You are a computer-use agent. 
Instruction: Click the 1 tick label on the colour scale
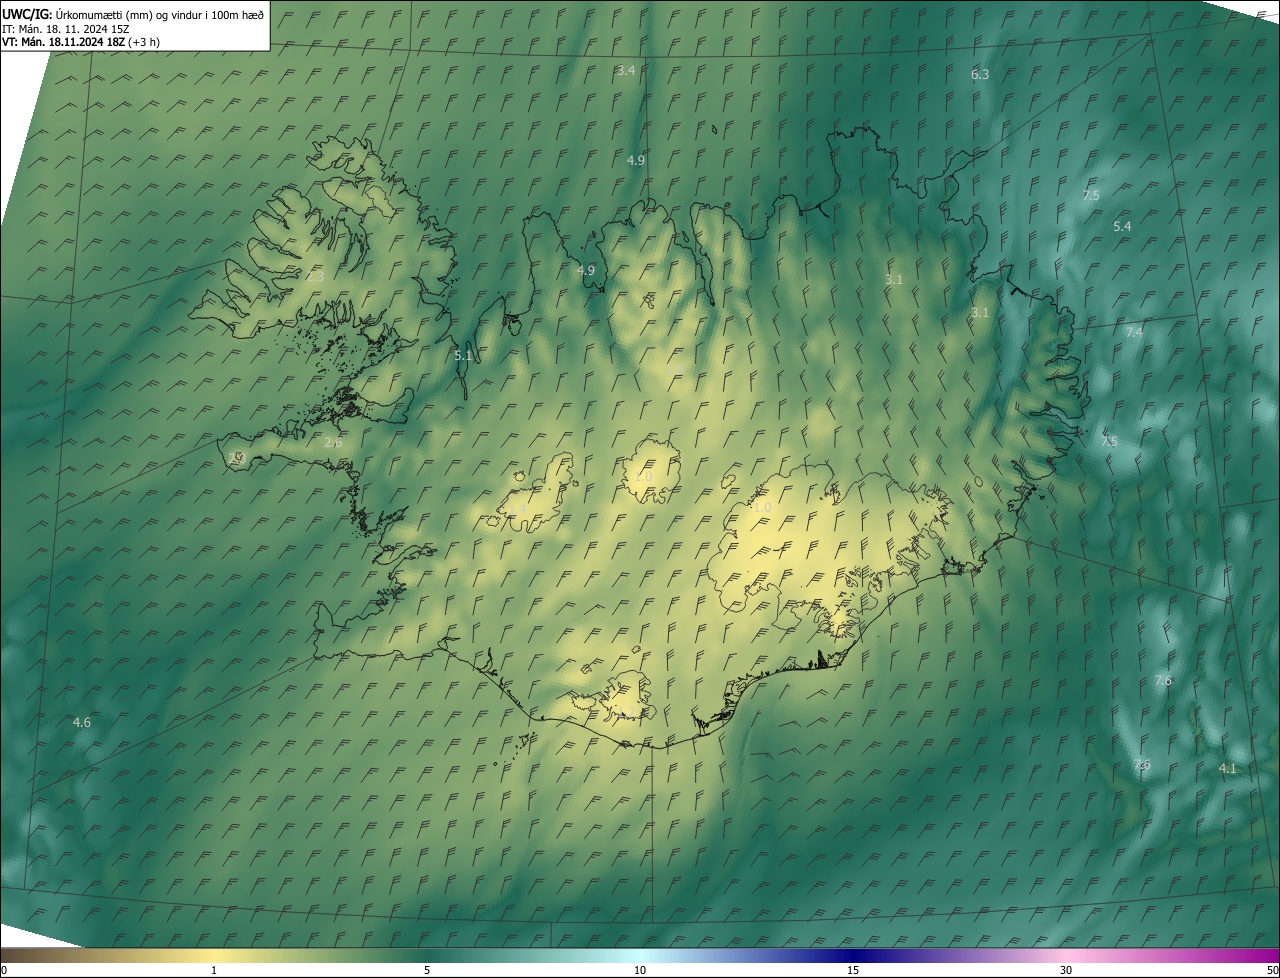(214, 970)
